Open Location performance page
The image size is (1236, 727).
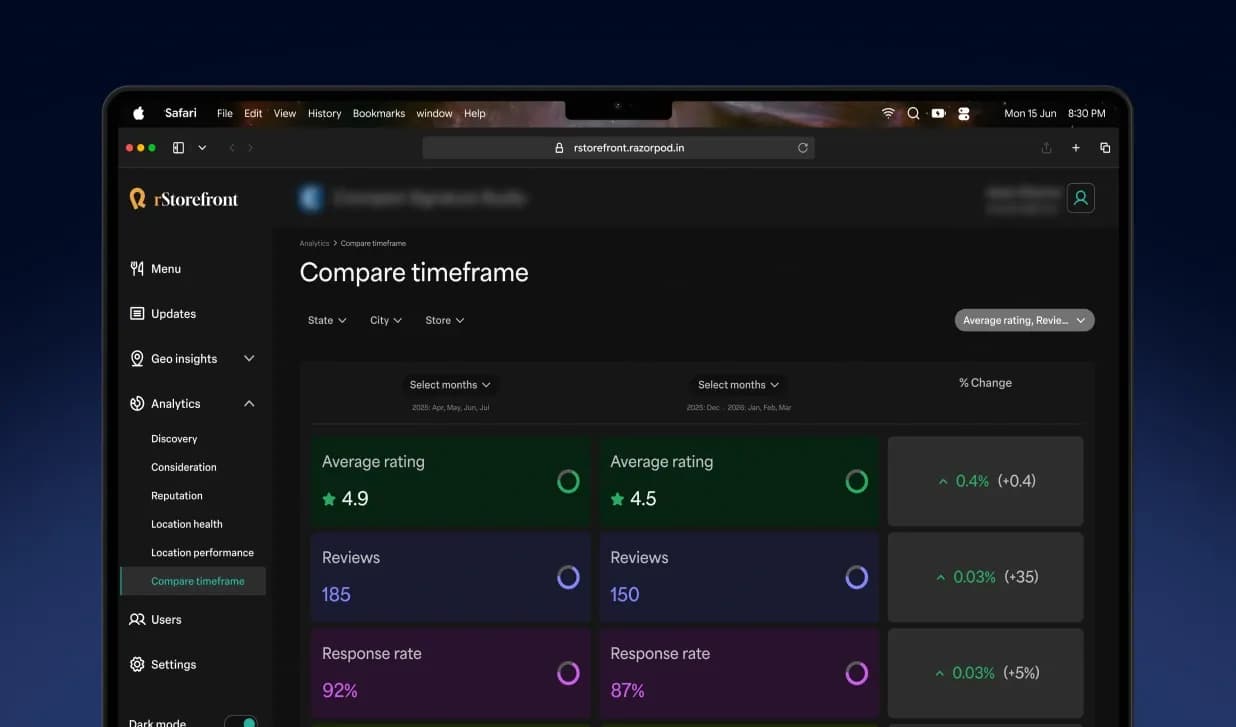coord(202,553)
